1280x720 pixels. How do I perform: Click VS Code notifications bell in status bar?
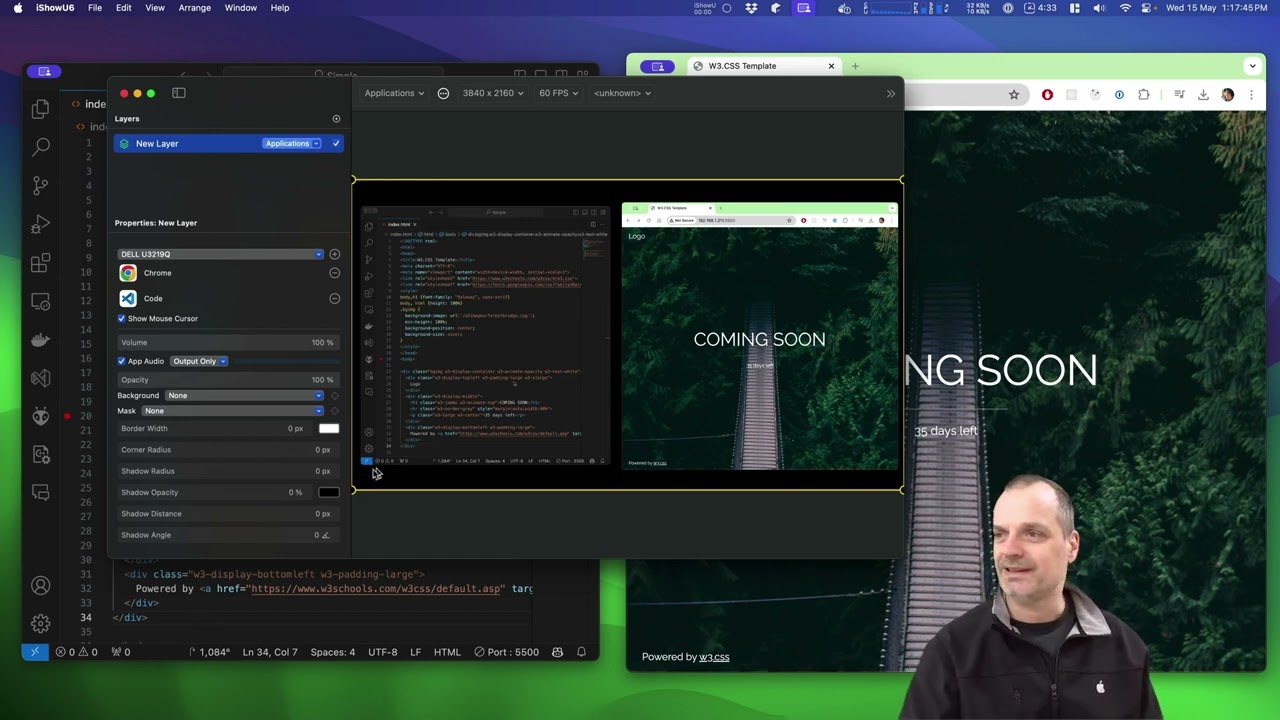(x=581, y=652)
